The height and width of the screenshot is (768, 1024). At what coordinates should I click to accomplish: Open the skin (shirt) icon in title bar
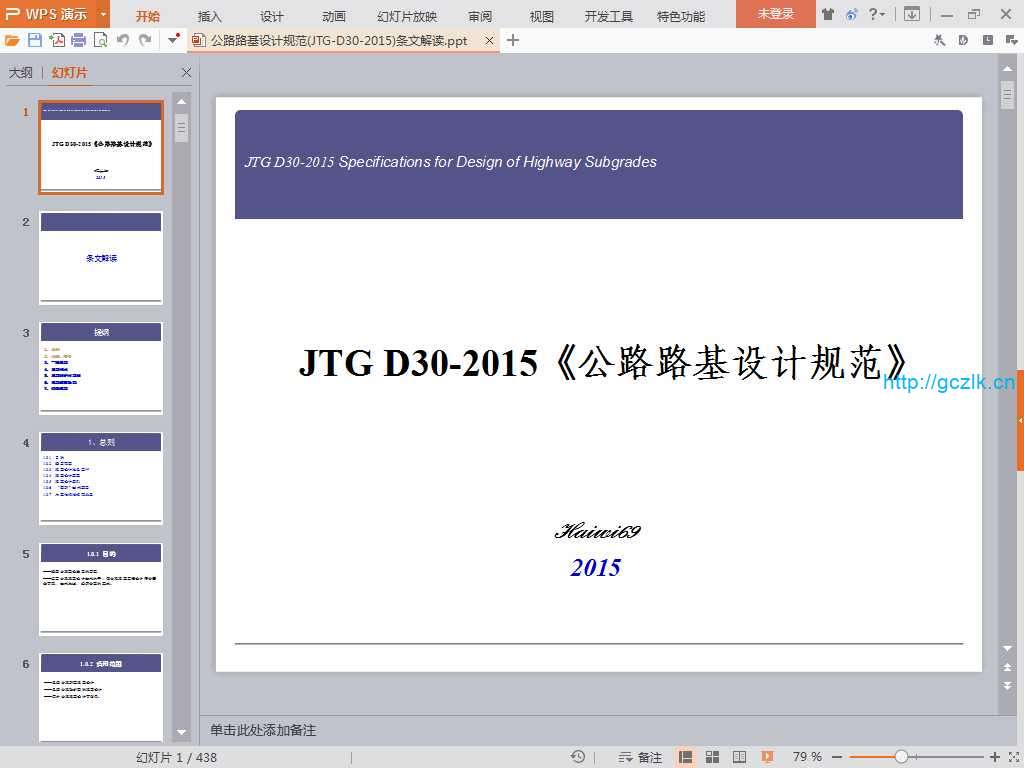[x=828, y=14]
